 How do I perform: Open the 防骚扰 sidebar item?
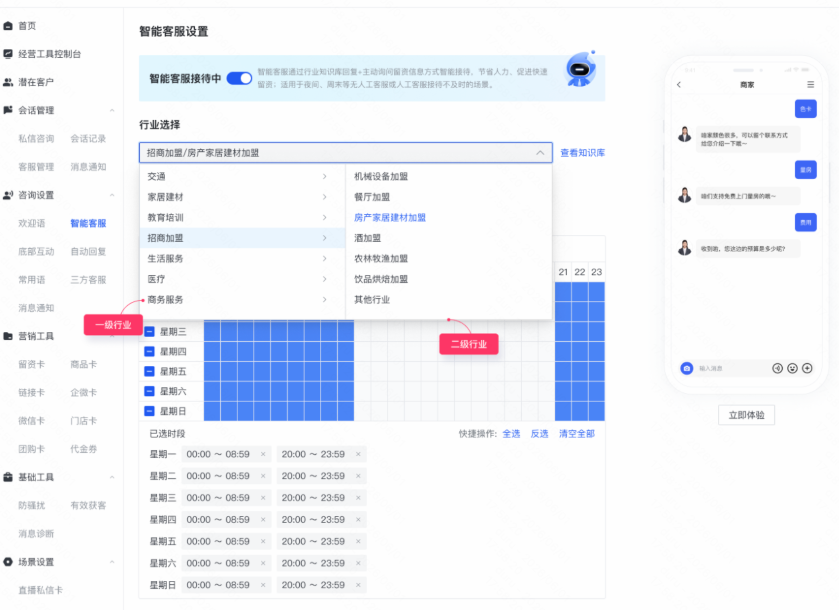[x=32, y=506]
